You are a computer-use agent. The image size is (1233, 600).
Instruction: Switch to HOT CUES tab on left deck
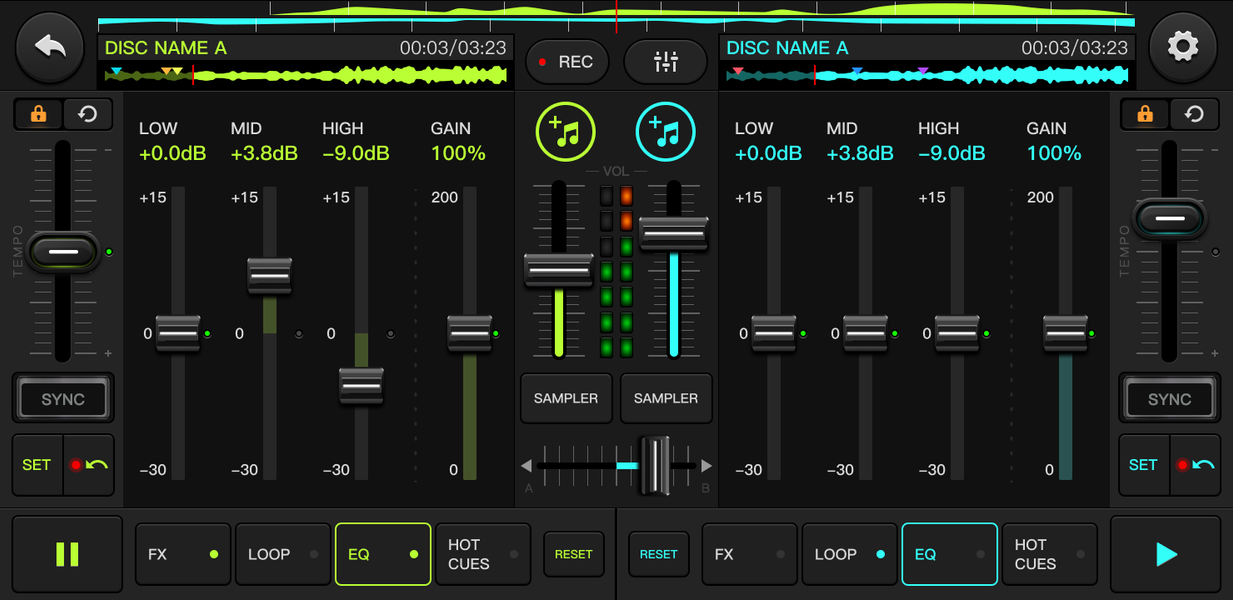pyautogui.click(x=482, y=554)
